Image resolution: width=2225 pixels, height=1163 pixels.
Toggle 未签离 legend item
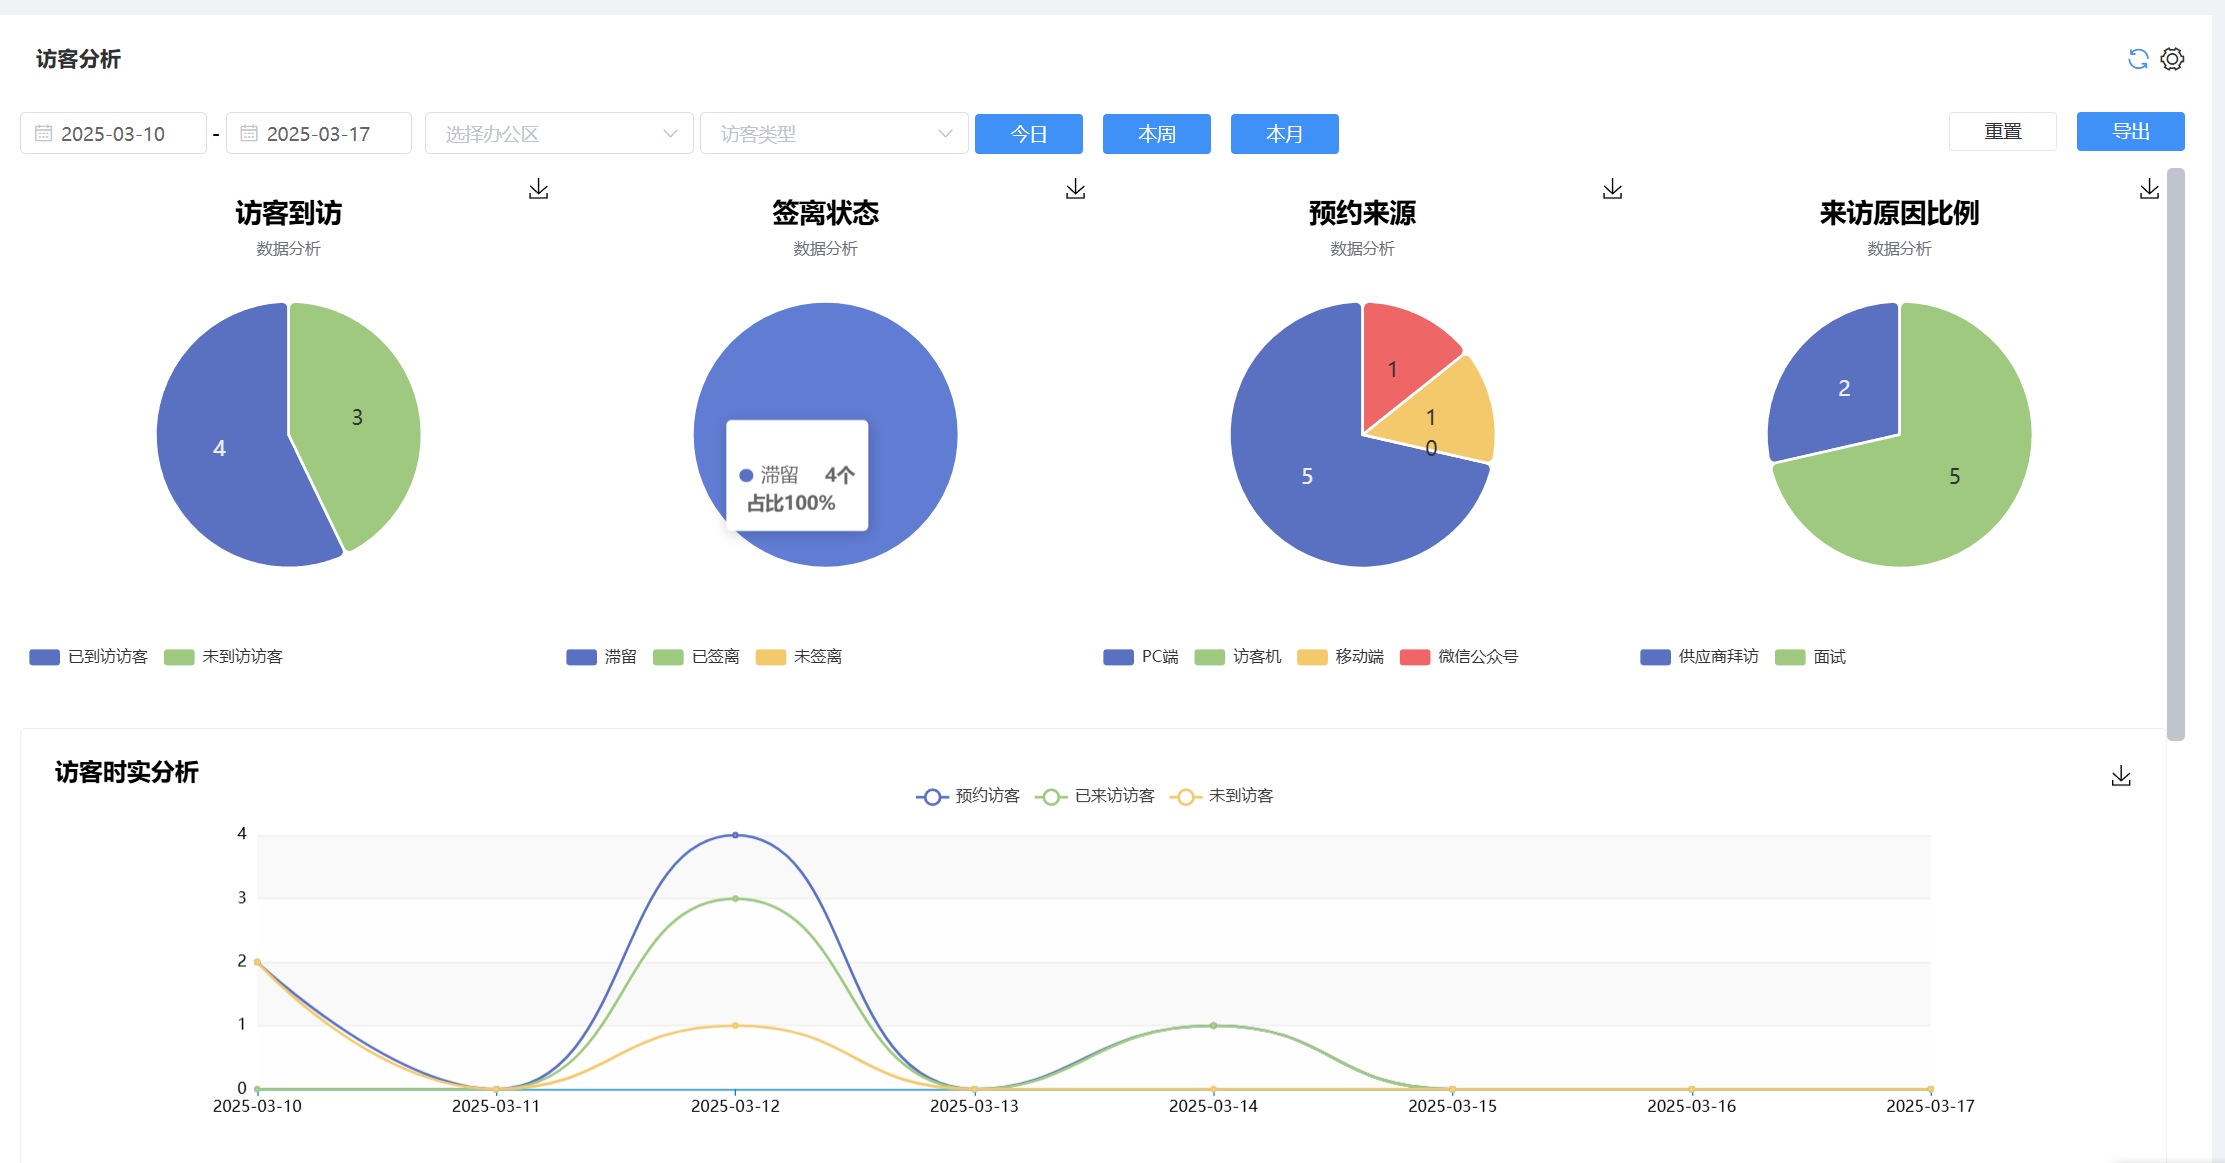(799, 657)
